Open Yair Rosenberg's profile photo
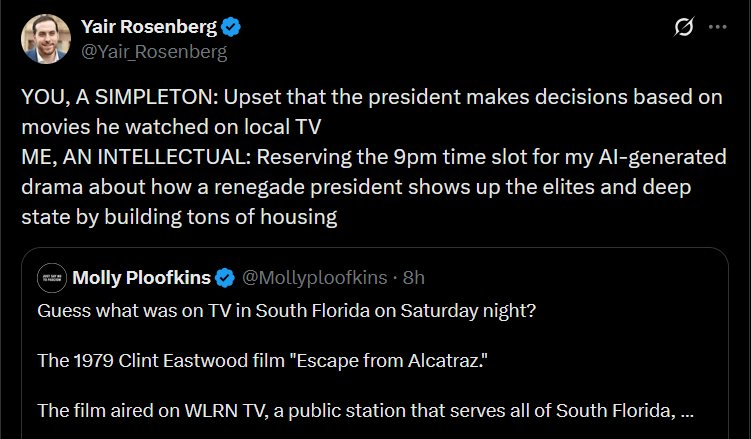Viewport: 751px width, 439px height. 46,39
